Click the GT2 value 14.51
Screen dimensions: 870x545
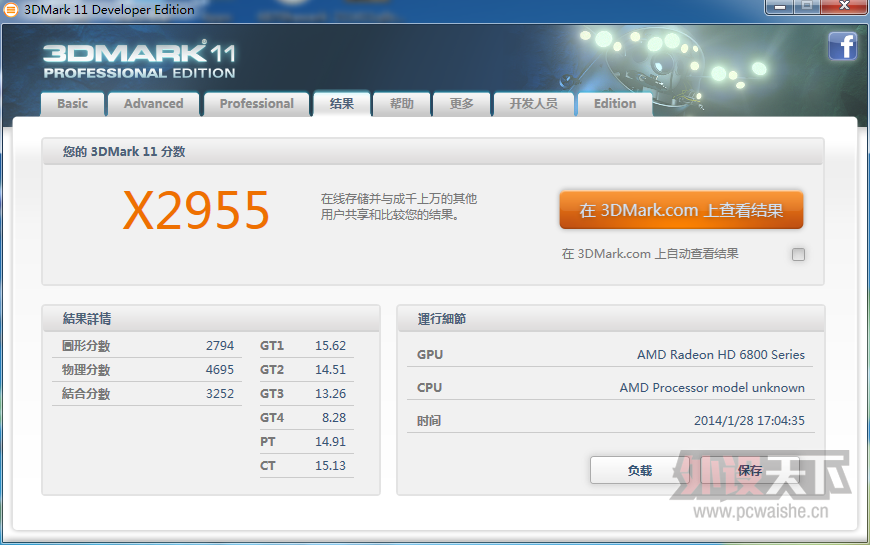point(330,370)
